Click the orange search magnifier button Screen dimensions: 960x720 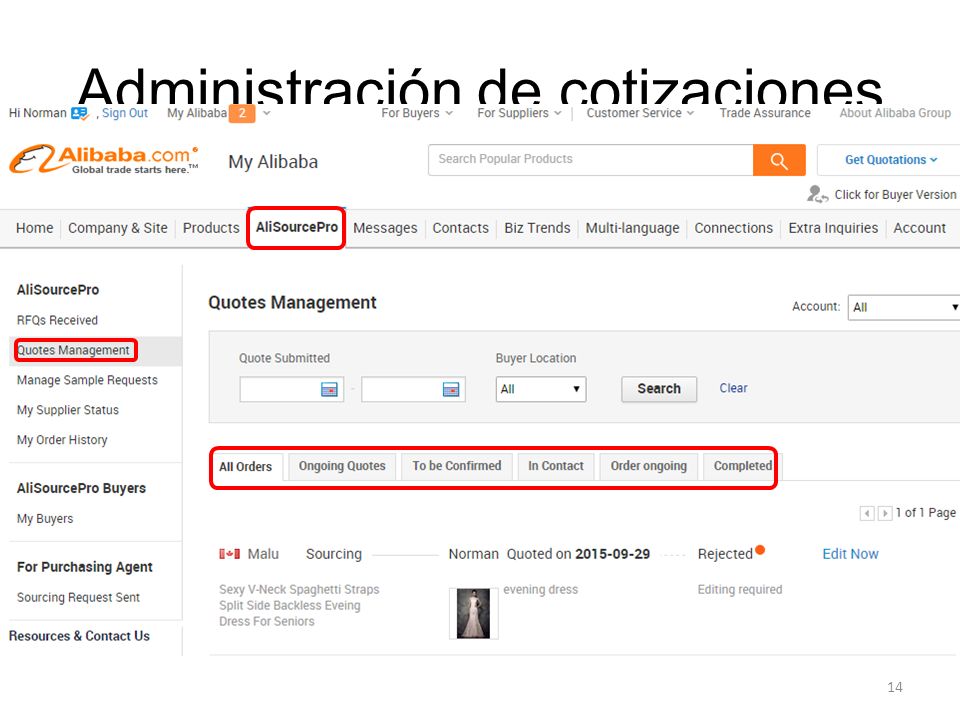(779, 160)
